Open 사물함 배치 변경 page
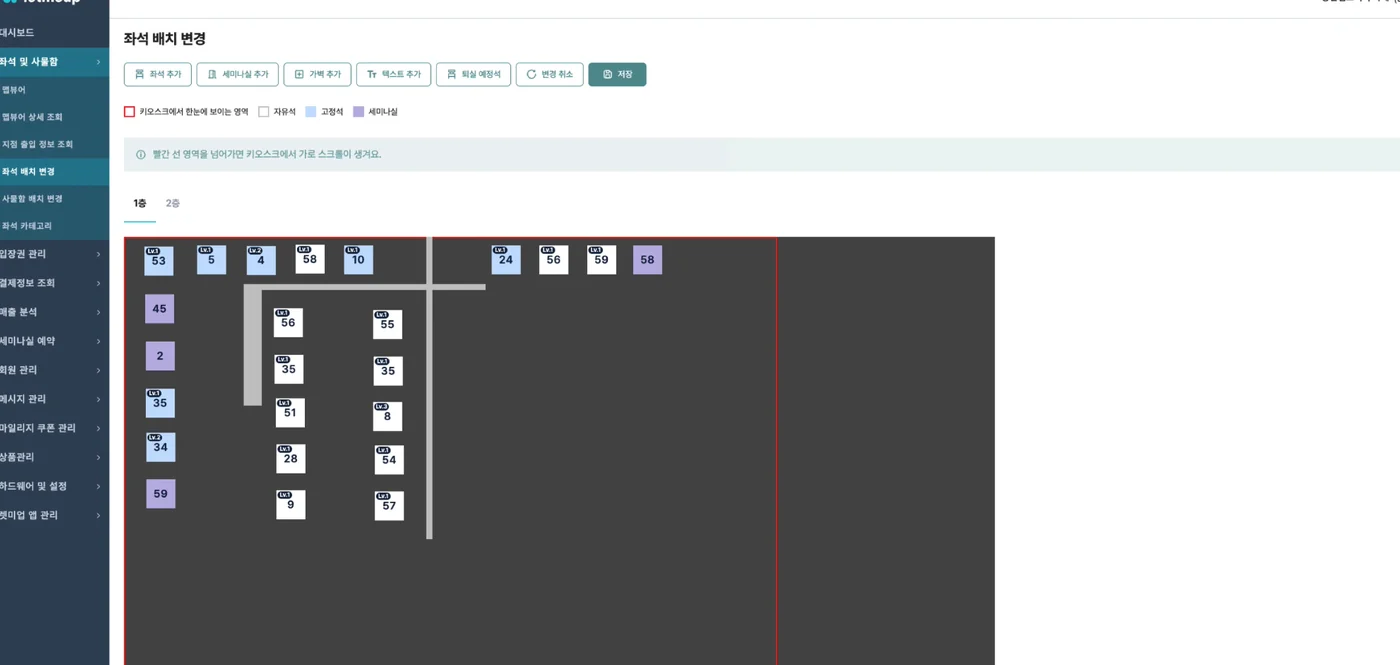 (54, 199)
